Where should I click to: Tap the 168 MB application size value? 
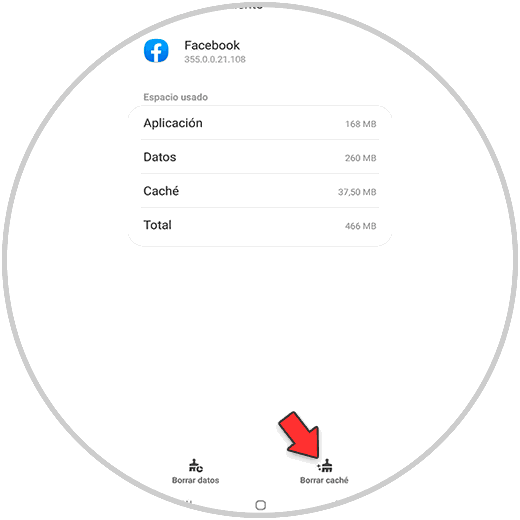click(361, 124)
